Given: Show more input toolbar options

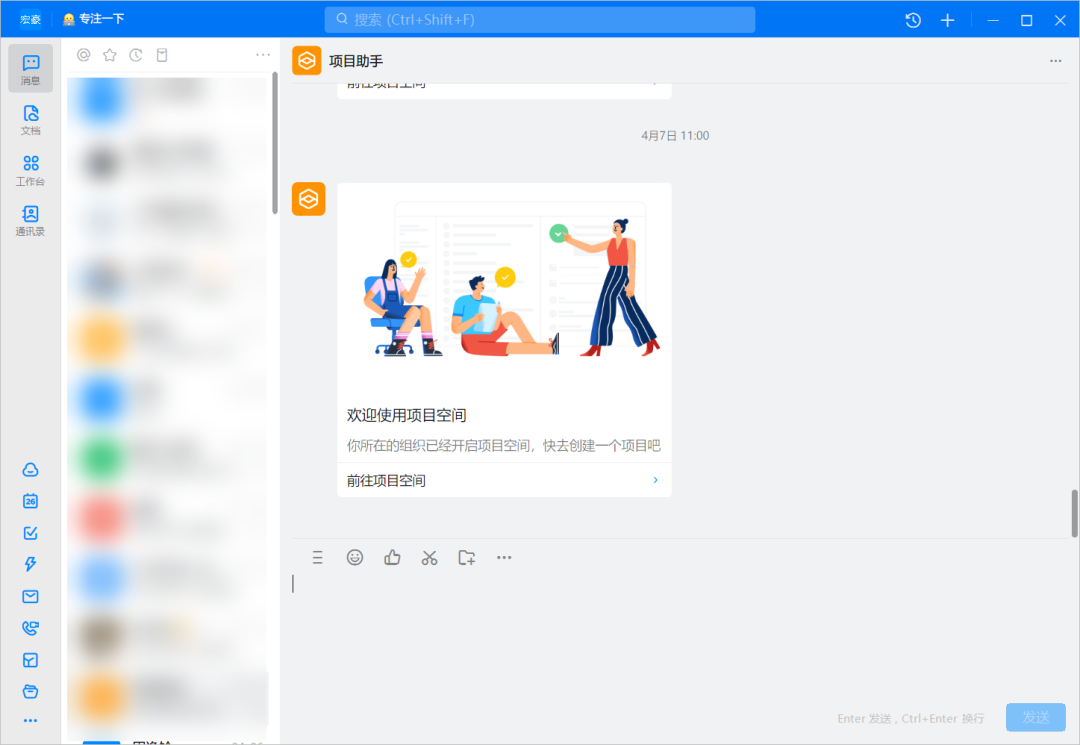Looking at the screenshot, I should pos(504,558).
